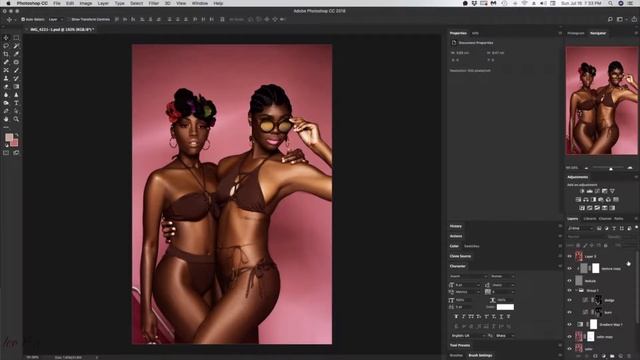The width and height of the screenshot is (640, 360).
Task: Open the Window menu
Action: click(200, 3)
